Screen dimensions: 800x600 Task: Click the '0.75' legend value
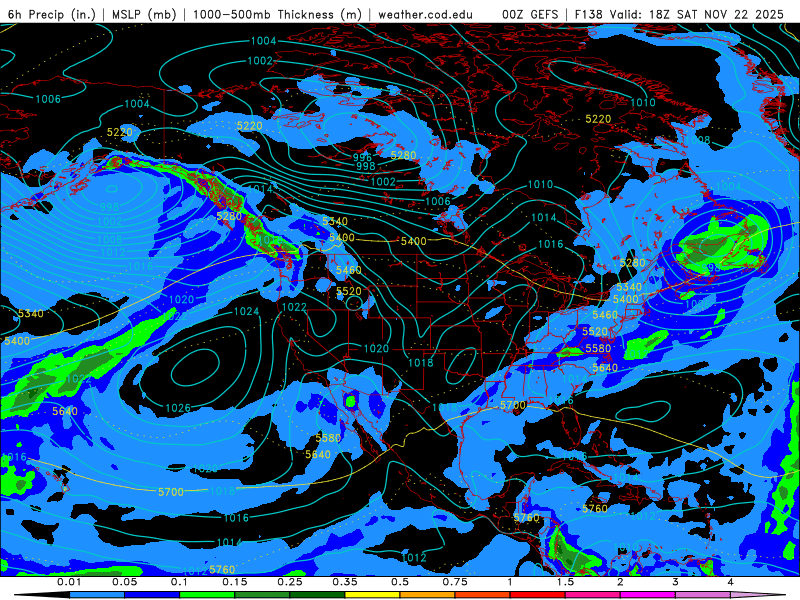tap(455, 582)
